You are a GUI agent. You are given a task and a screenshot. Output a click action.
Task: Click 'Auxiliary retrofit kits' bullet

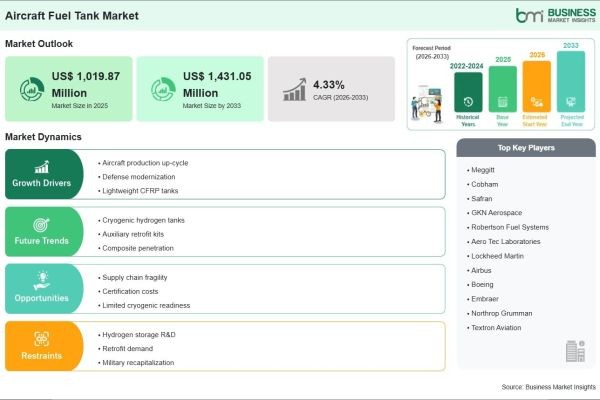[x=131, y=234]
